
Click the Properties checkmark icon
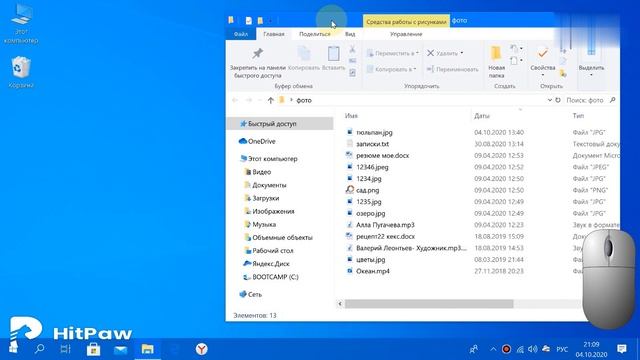[x=542, y=53]
